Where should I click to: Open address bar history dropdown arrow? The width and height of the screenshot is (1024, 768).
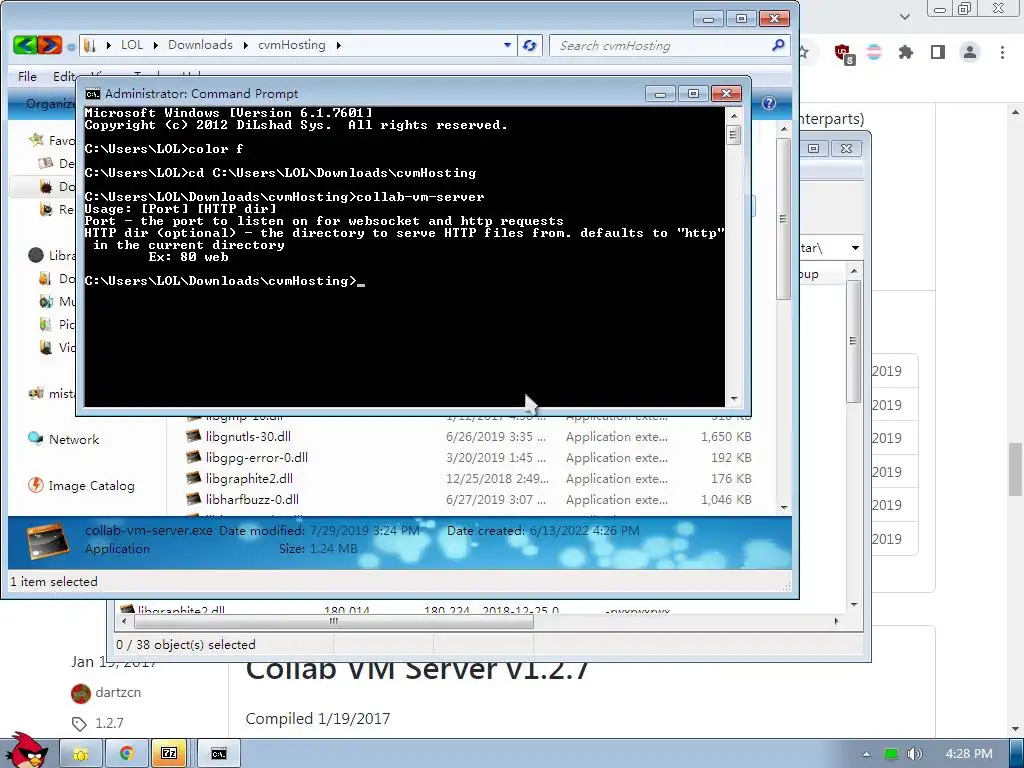507,45
